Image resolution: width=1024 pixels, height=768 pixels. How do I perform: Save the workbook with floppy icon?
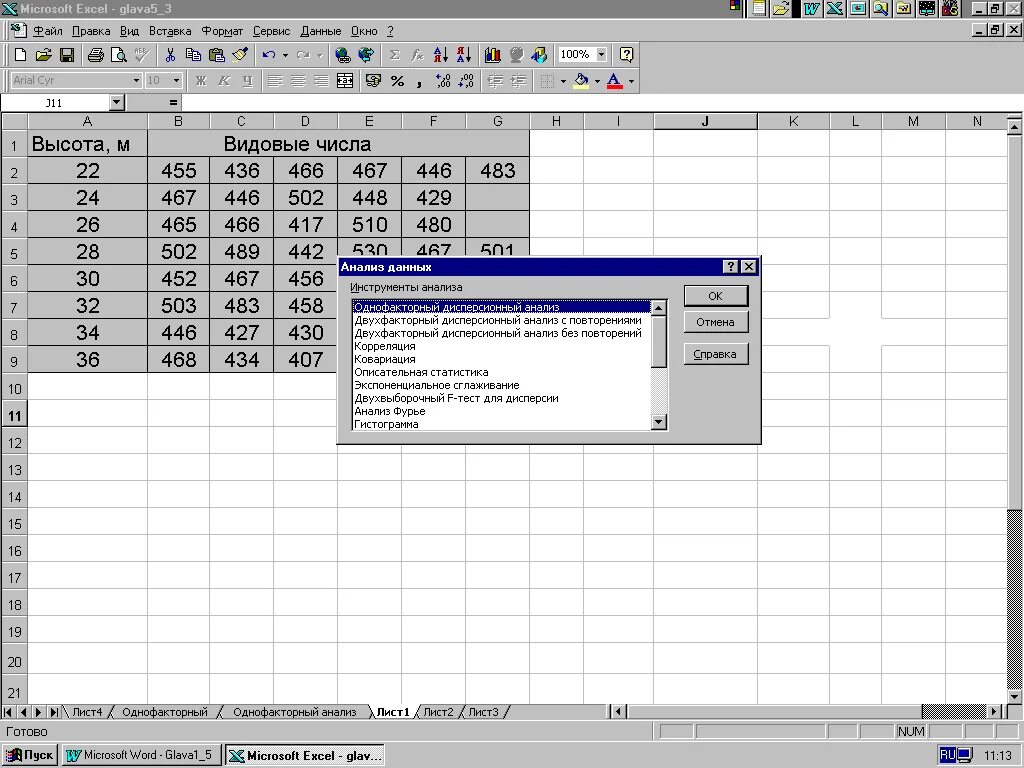(67, 55)
